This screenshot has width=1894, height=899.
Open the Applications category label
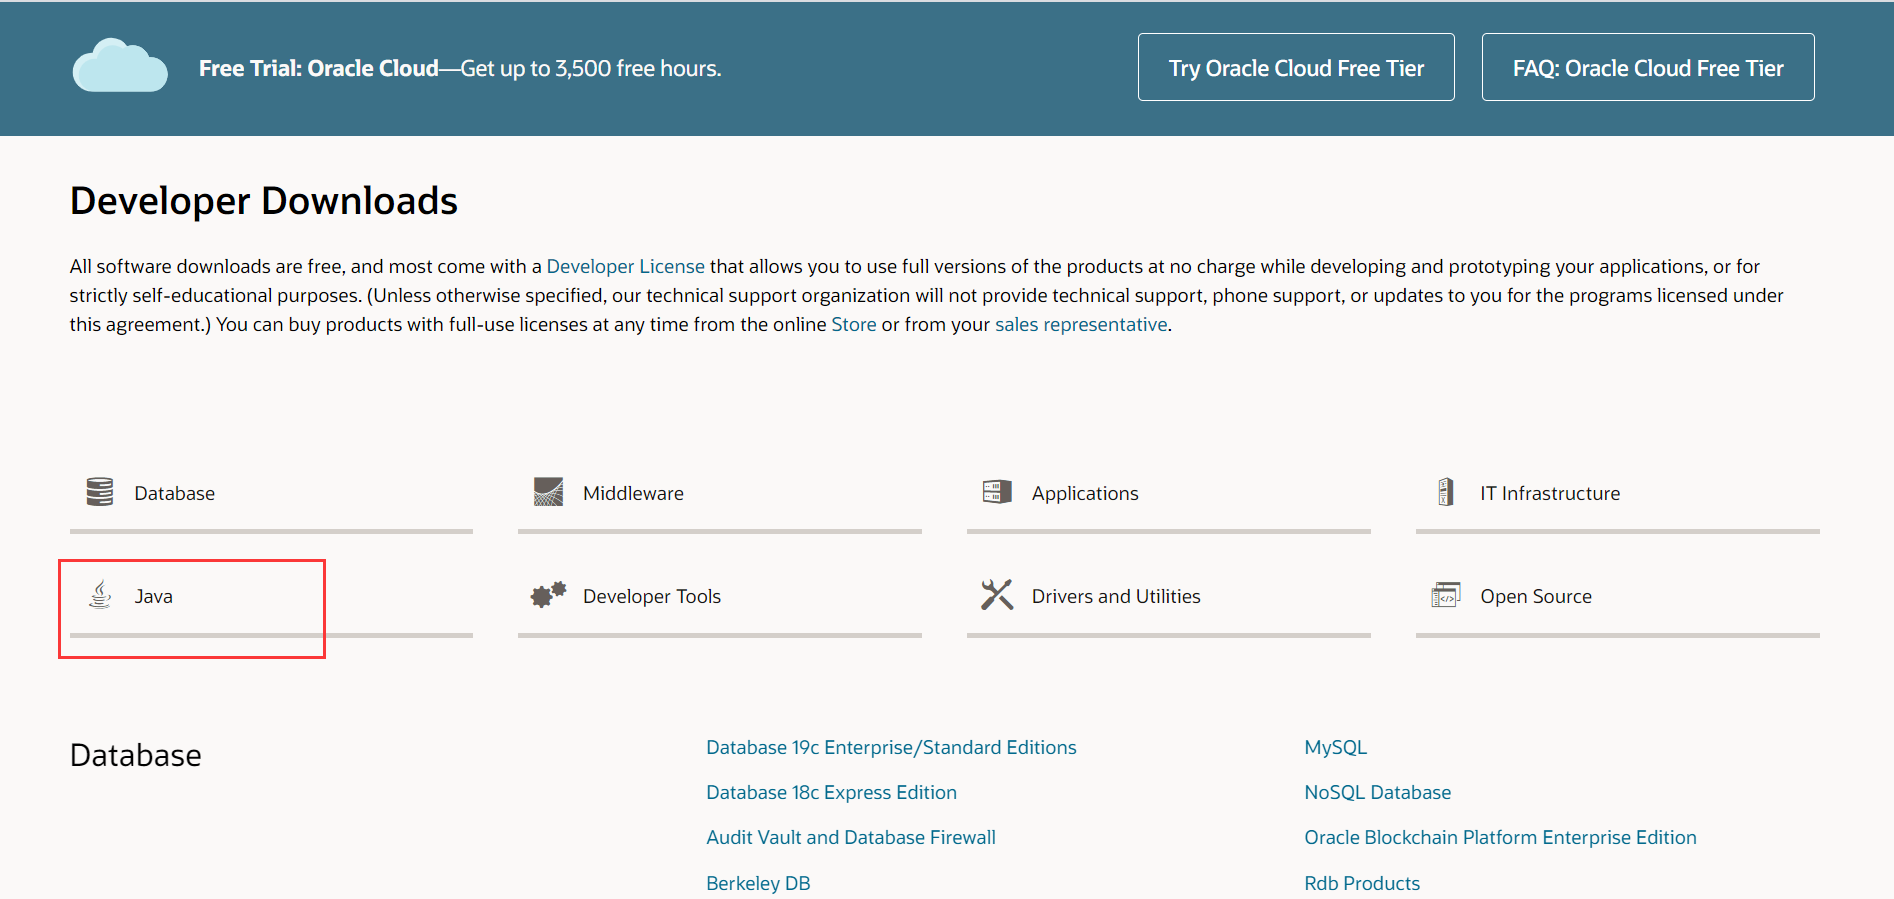pos(1085,493)
